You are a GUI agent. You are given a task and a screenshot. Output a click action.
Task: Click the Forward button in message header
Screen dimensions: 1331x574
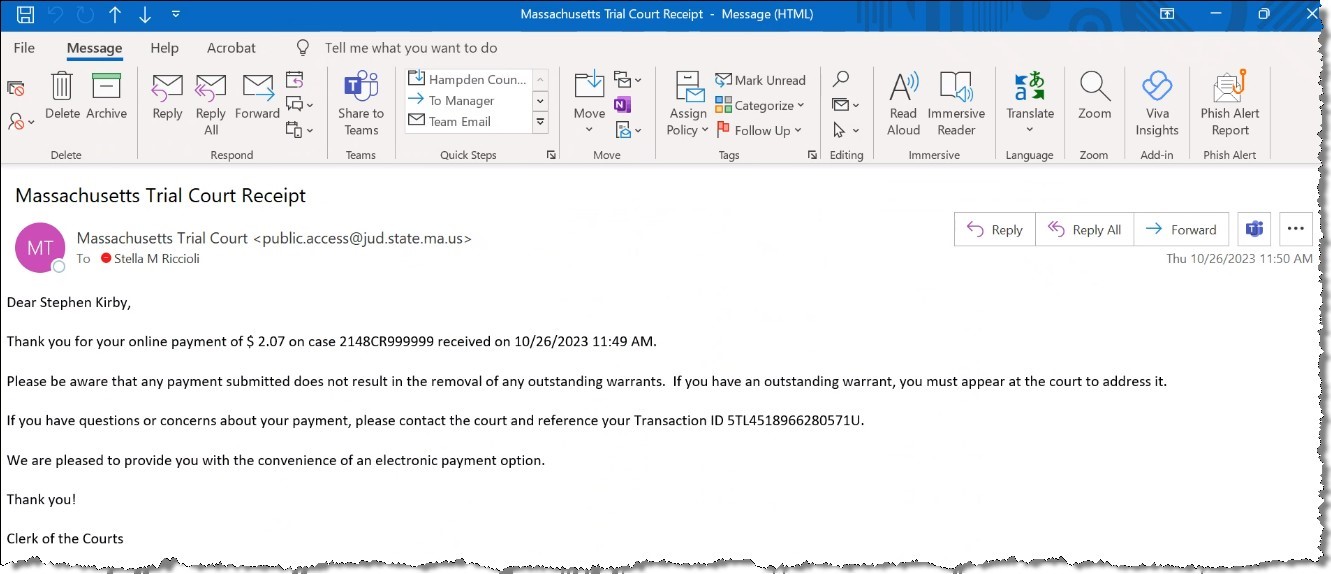1181,229
